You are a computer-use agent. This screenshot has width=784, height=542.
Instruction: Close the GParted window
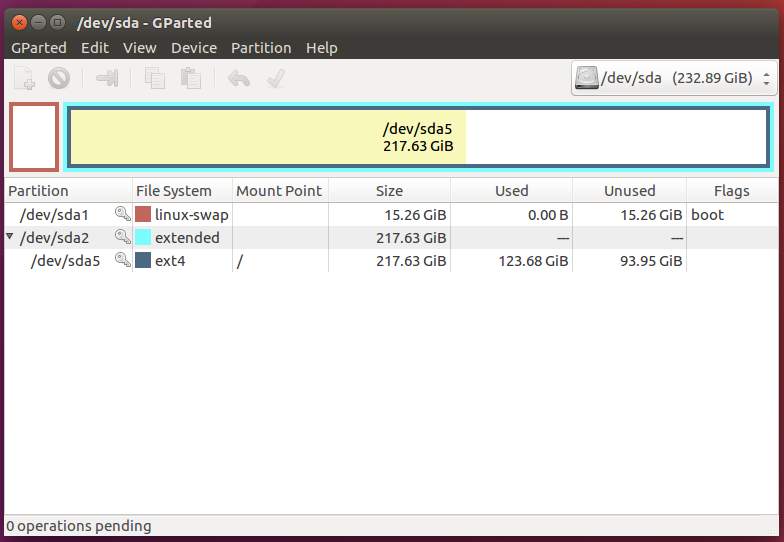(19, 22)
